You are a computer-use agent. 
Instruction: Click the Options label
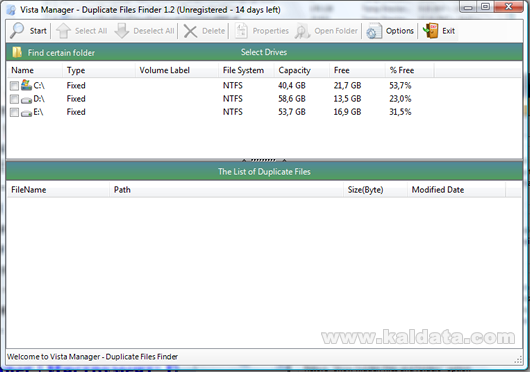[400, 31]
